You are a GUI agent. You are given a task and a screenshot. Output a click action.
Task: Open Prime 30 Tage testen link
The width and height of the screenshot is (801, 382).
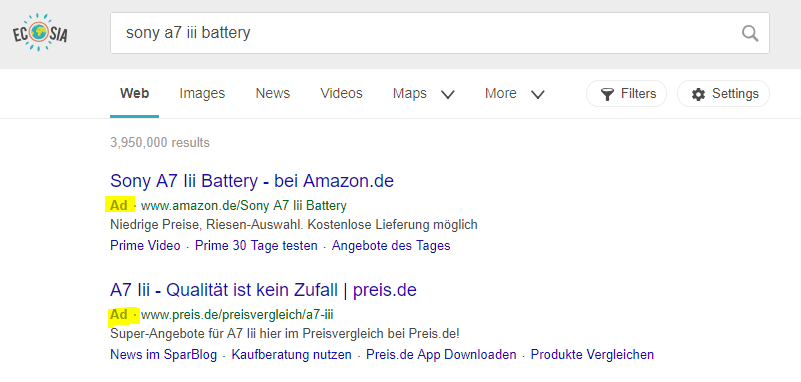(256, 246)
